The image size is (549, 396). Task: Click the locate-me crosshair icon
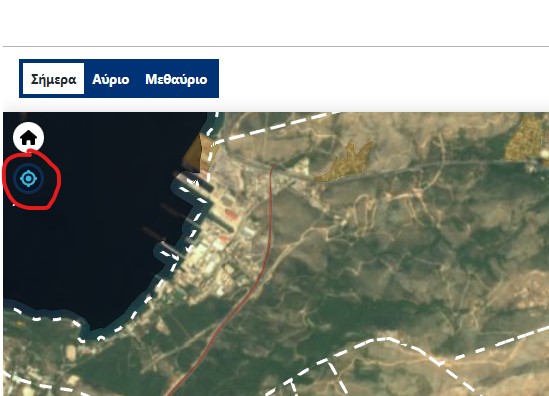(x=28, y=179)
